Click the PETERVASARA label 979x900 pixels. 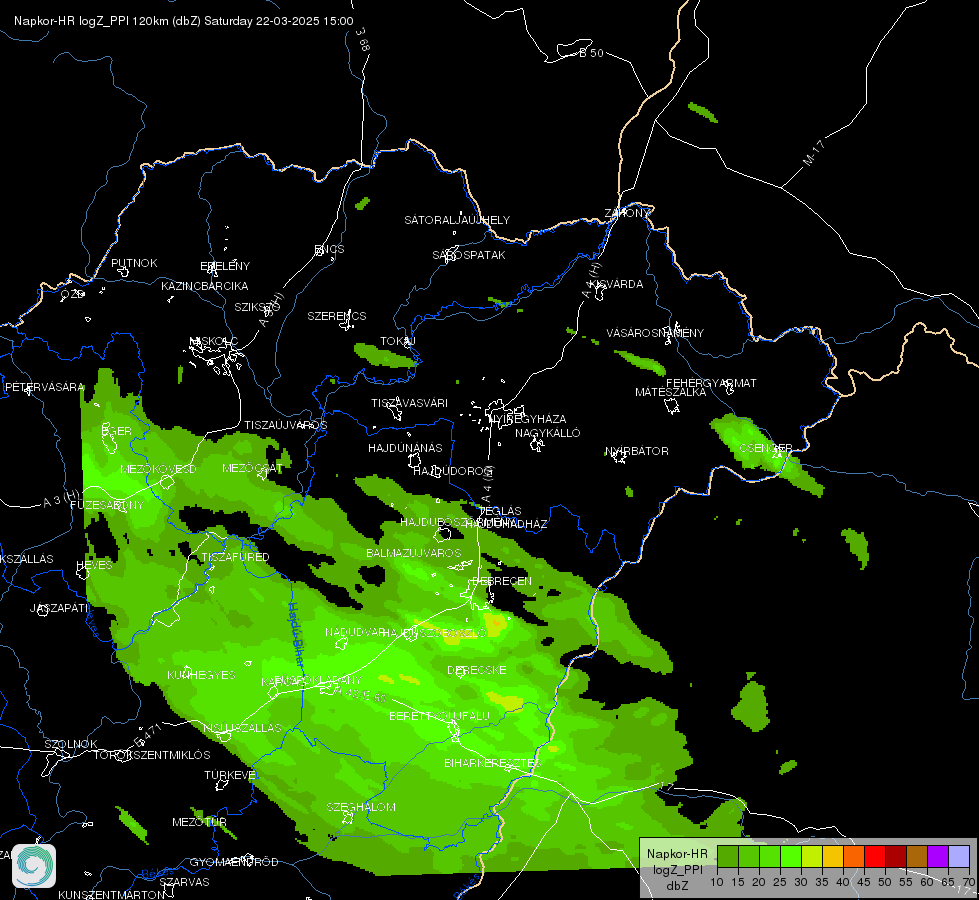[x=44, y=387]
